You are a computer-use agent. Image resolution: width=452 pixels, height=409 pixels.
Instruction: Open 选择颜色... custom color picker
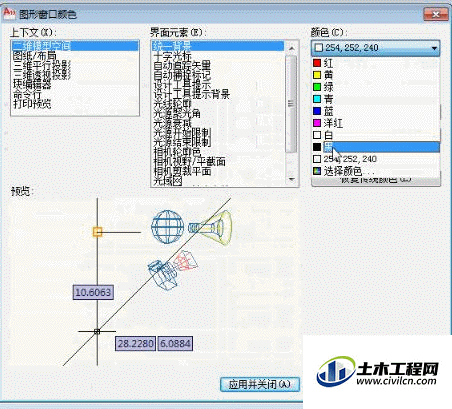pos(376,171)
